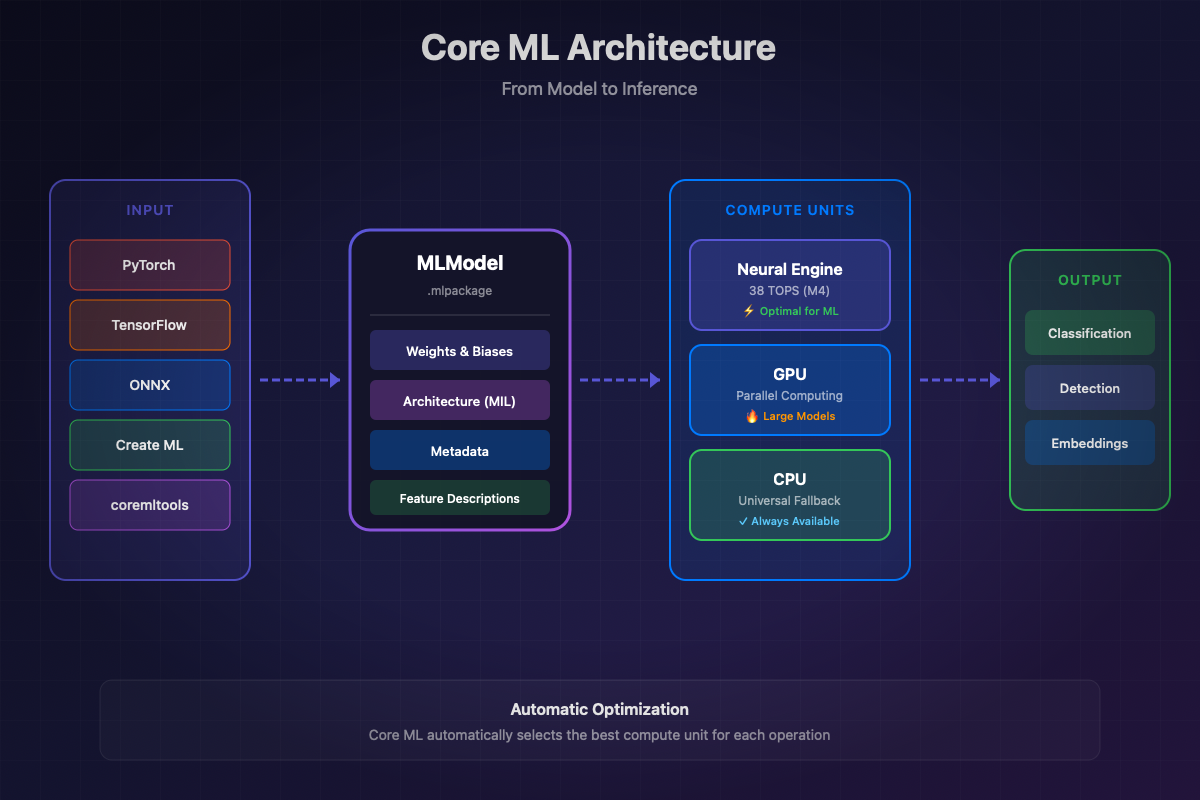Click the arrow connector between MLModel and Compute Units

(x=620, y=380)
